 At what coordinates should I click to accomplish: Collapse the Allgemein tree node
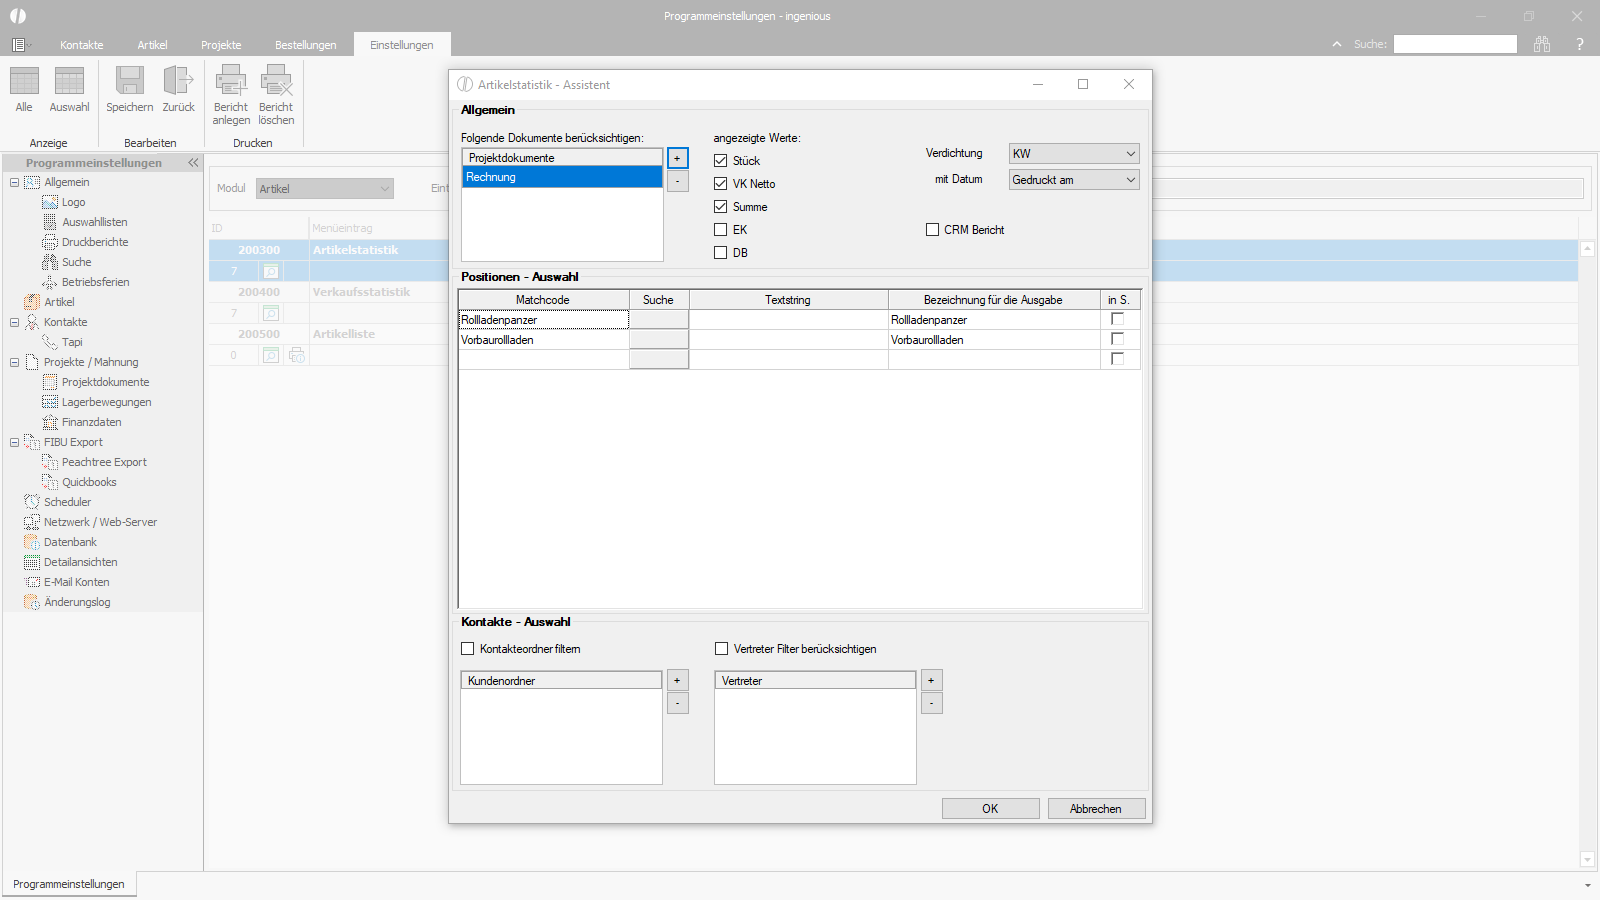[x=14, y=182]
